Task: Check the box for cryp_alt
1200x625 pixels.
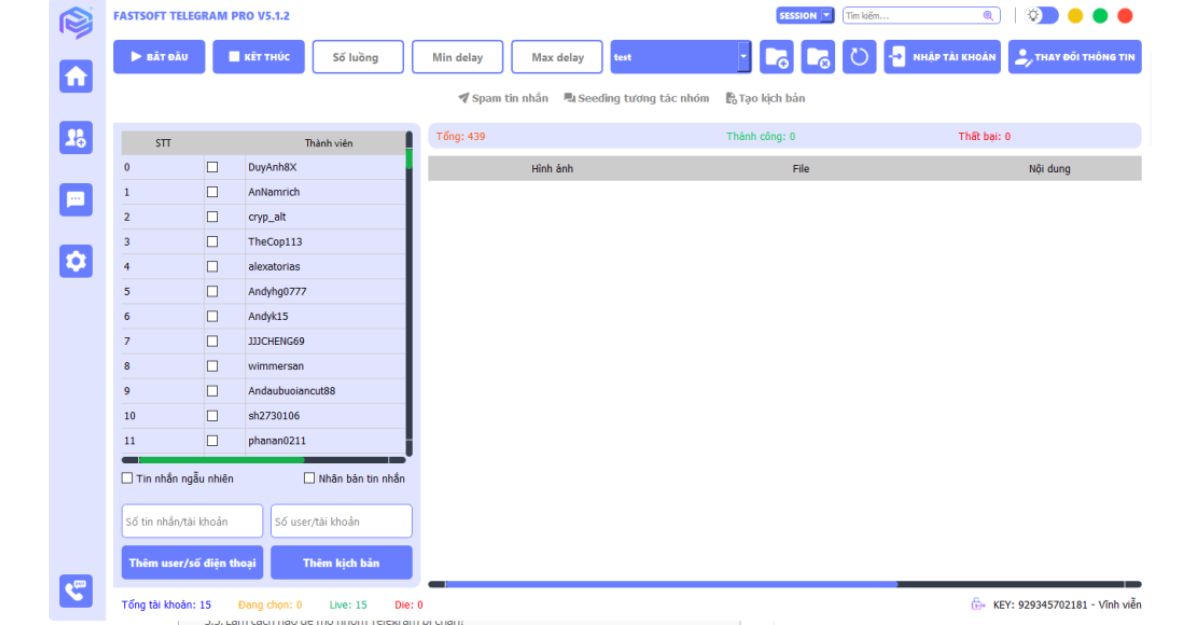Action: pos(212,217)
